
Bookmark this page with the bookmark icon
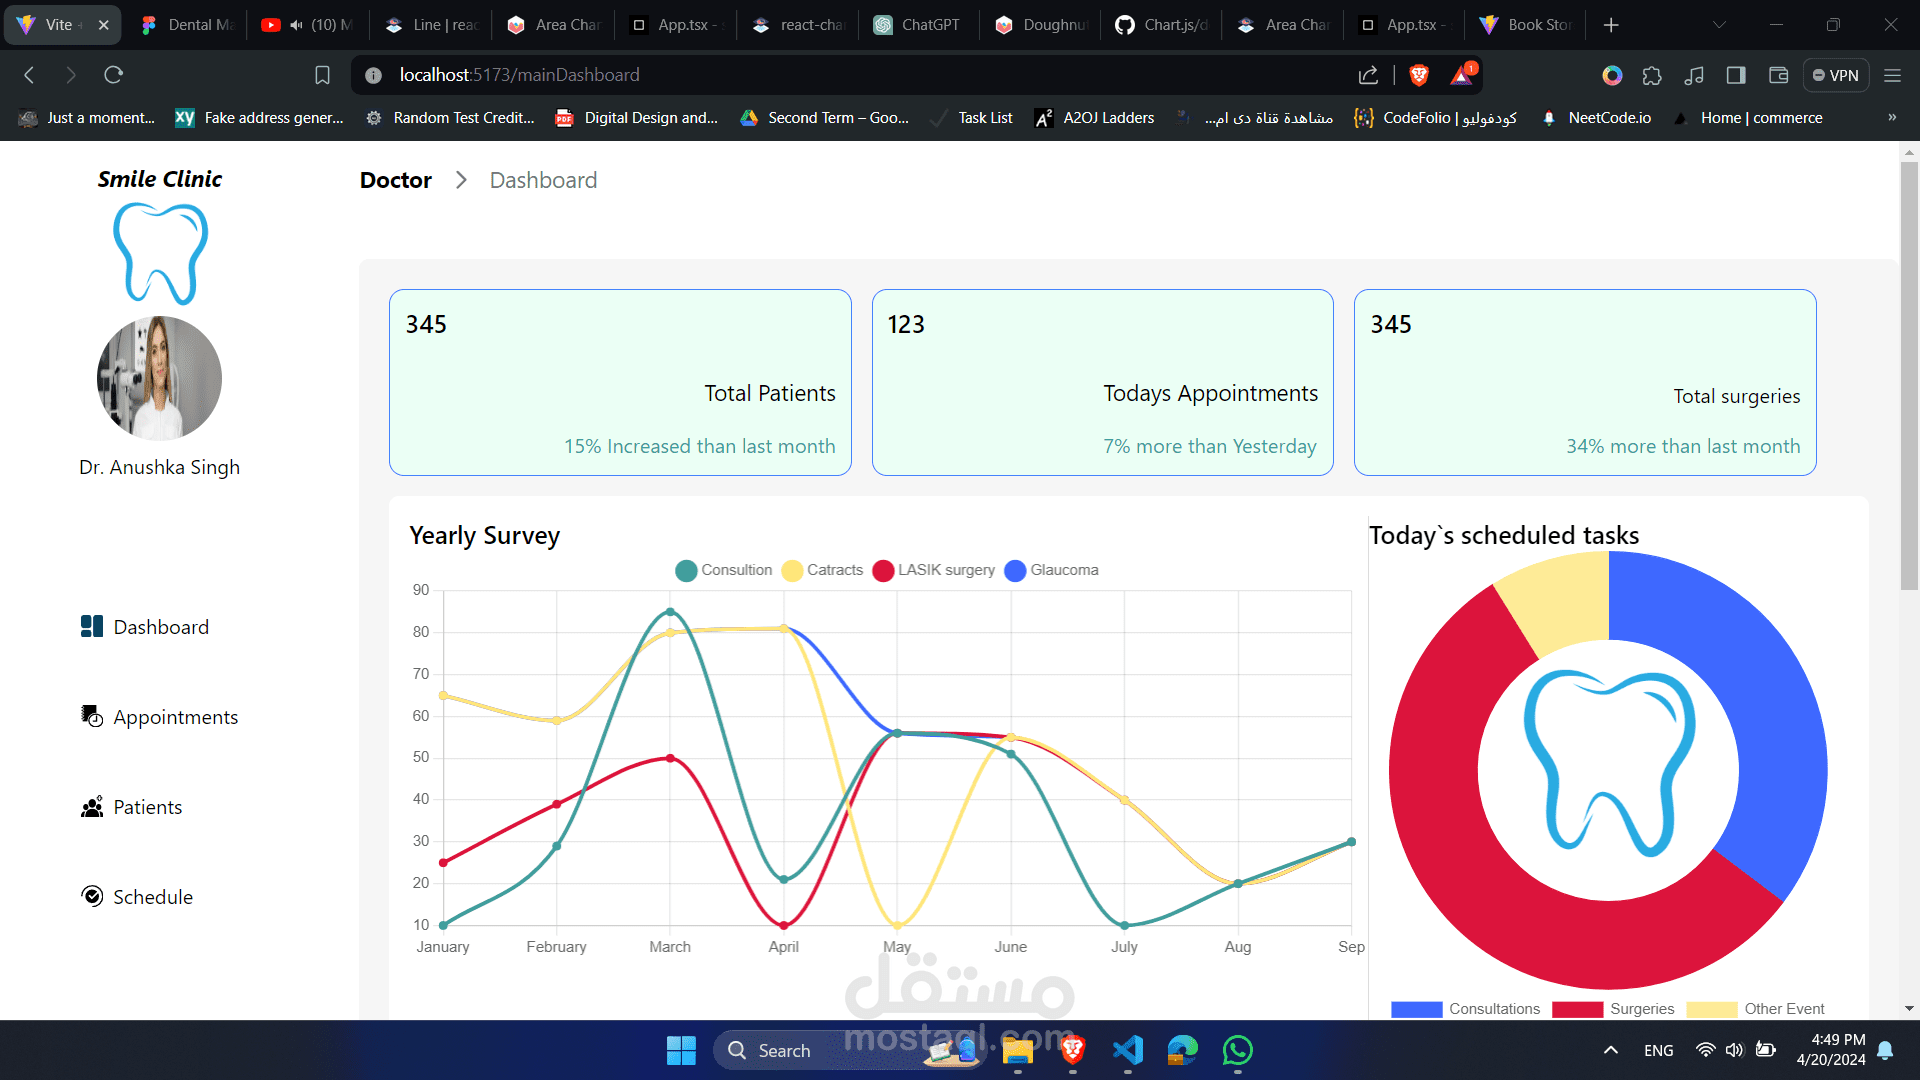click(322, 75)
